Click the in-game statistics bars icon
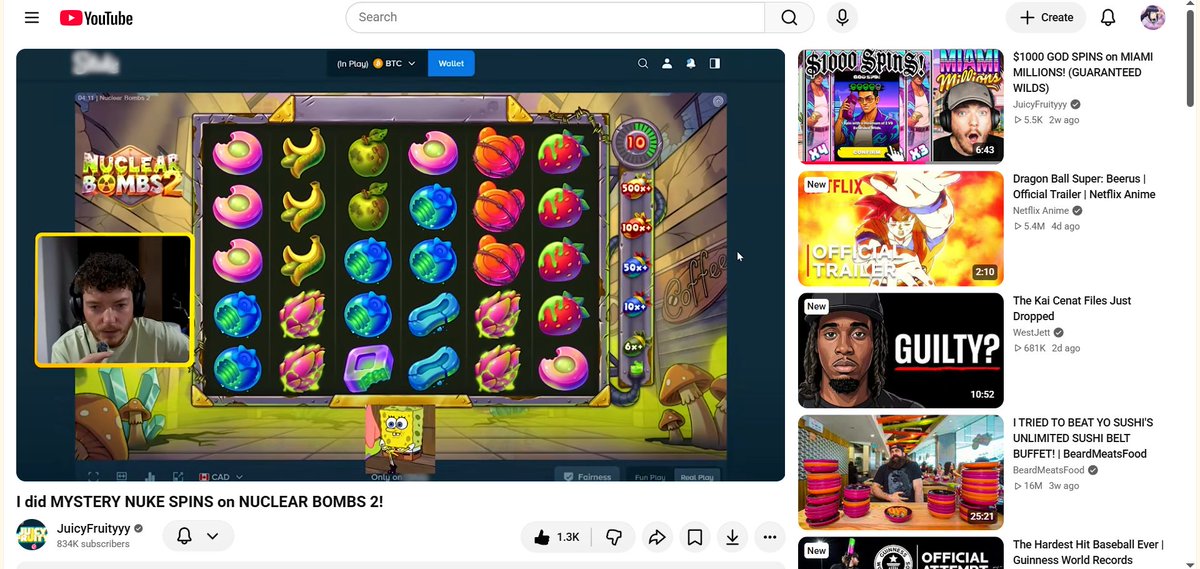 point(150,477)
